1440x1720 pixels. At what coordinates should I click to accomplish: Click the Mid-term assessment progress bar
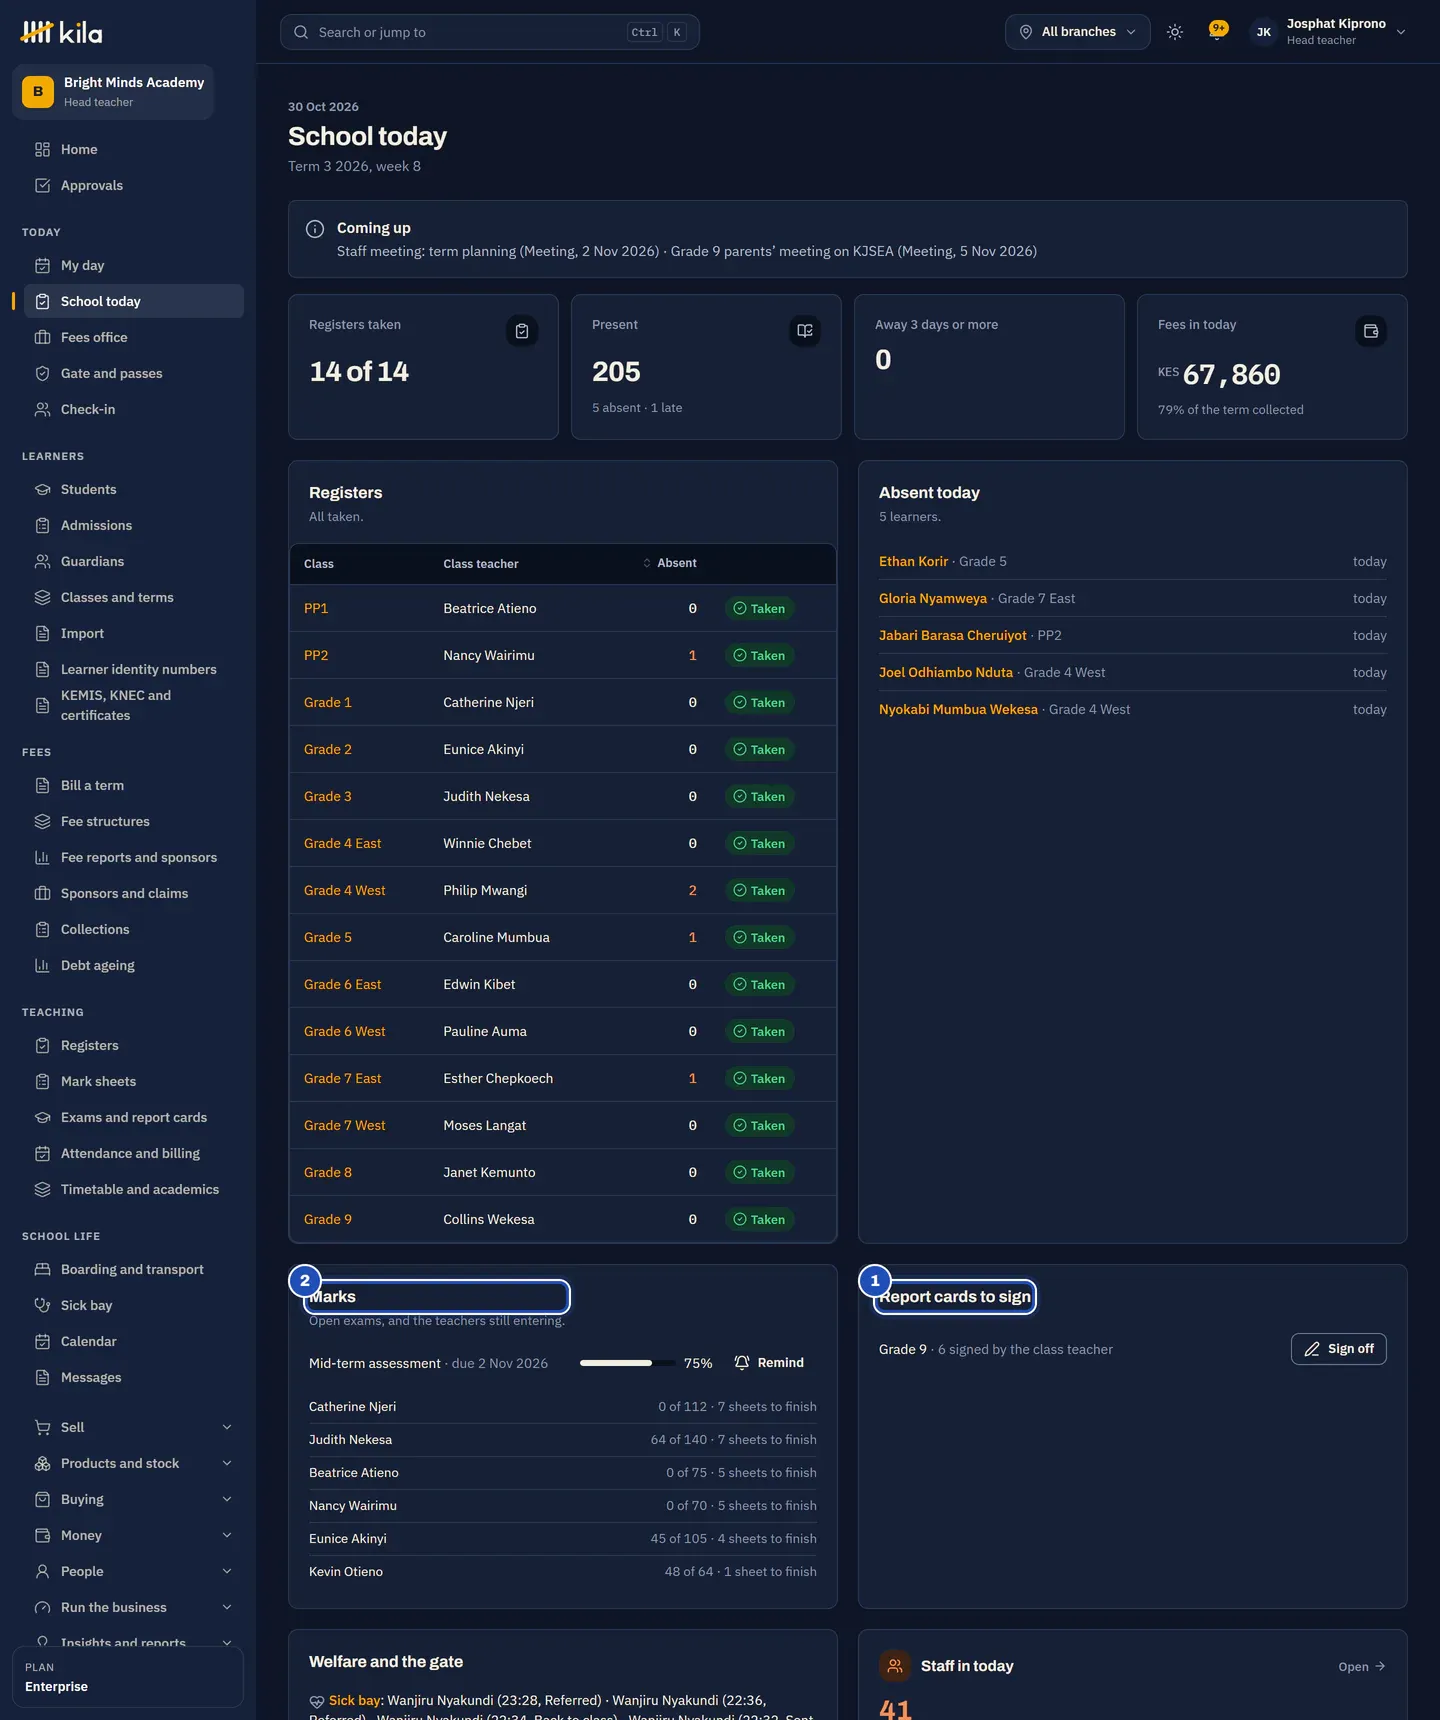pos(626,1363)
